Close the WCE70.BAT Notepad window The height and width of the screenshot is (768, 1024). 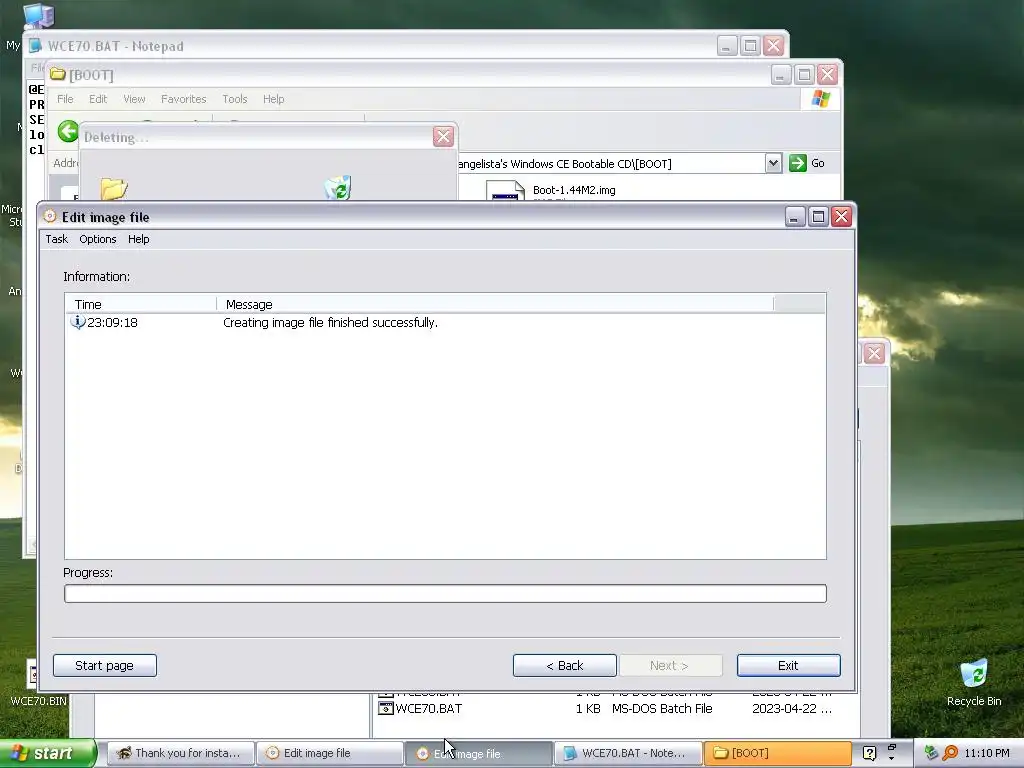[773, 46]
